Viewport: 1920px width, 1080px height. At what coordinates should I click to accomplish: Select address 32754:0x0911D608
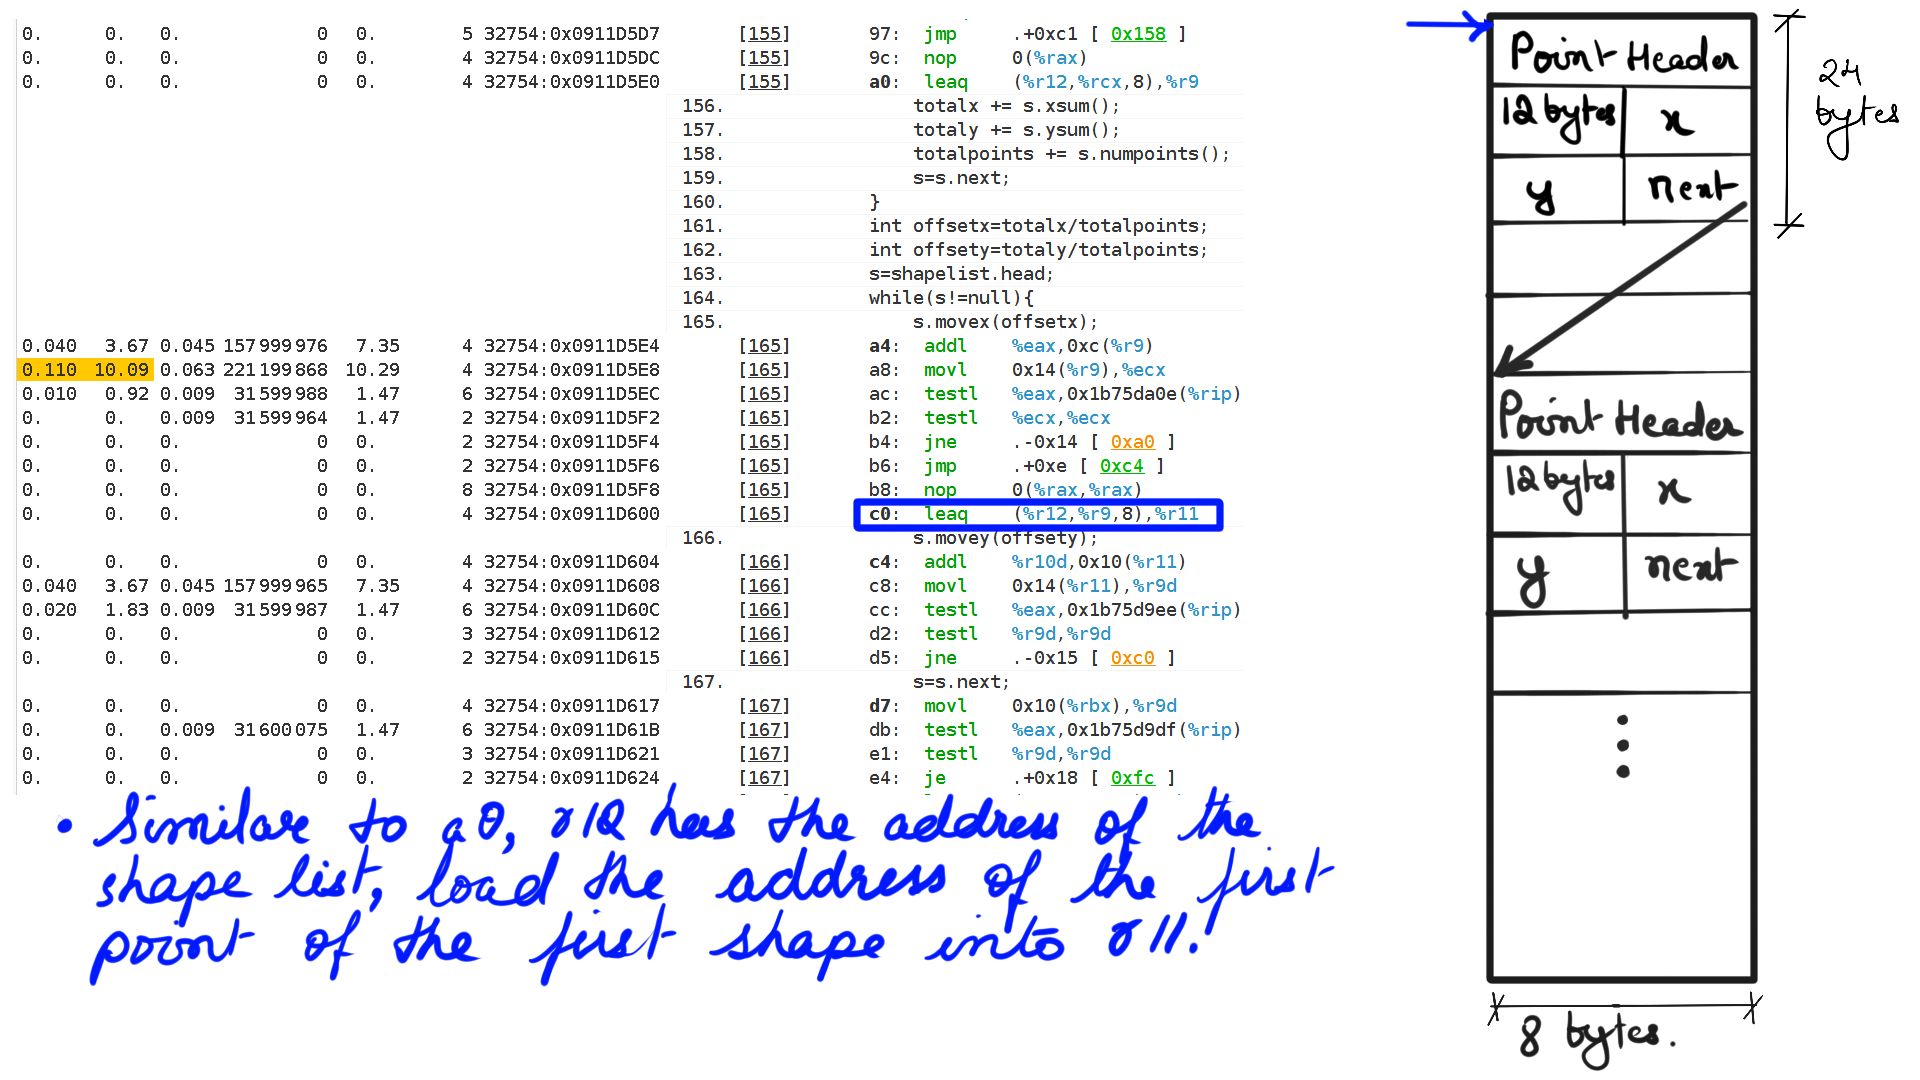point(571,586)
